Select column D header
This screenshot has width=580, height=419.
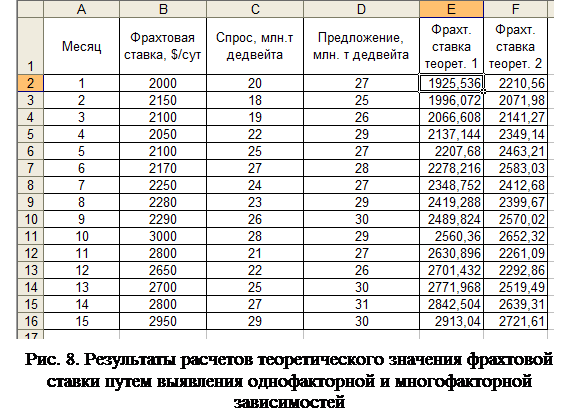(361, 9)
